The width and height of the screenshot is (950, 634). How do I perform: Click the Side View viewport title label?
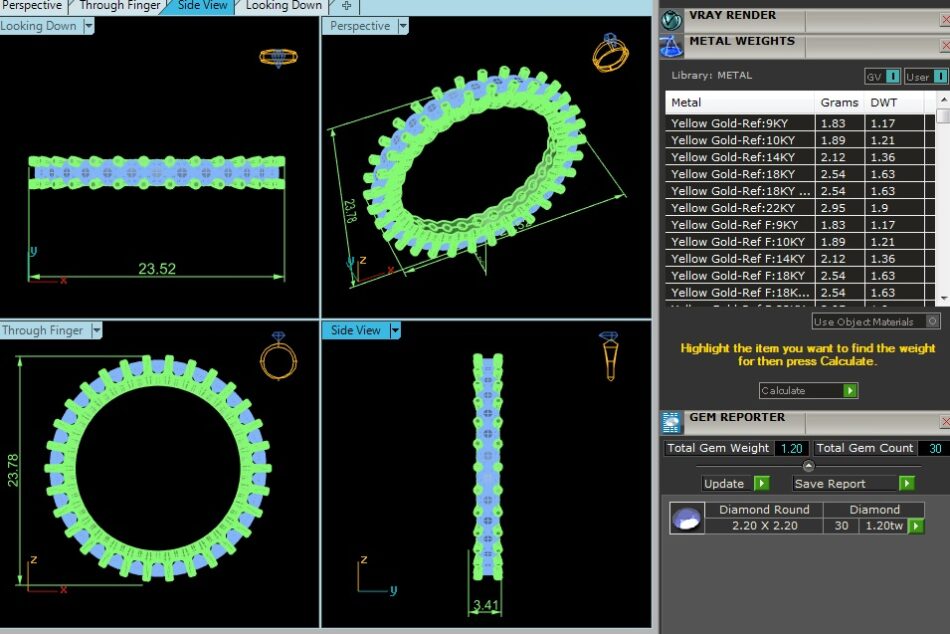point(356,330)
